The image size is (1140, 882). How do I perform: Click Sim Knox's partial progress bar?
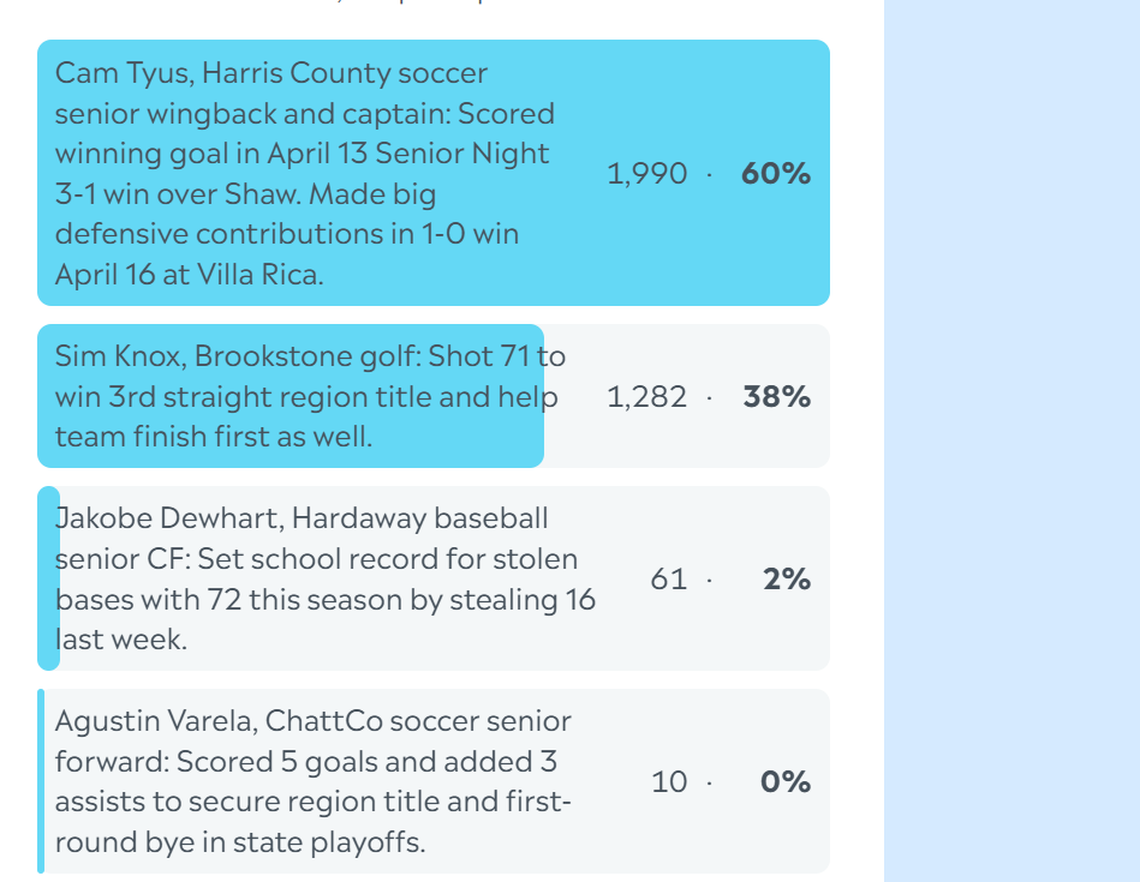click(290, 396)
